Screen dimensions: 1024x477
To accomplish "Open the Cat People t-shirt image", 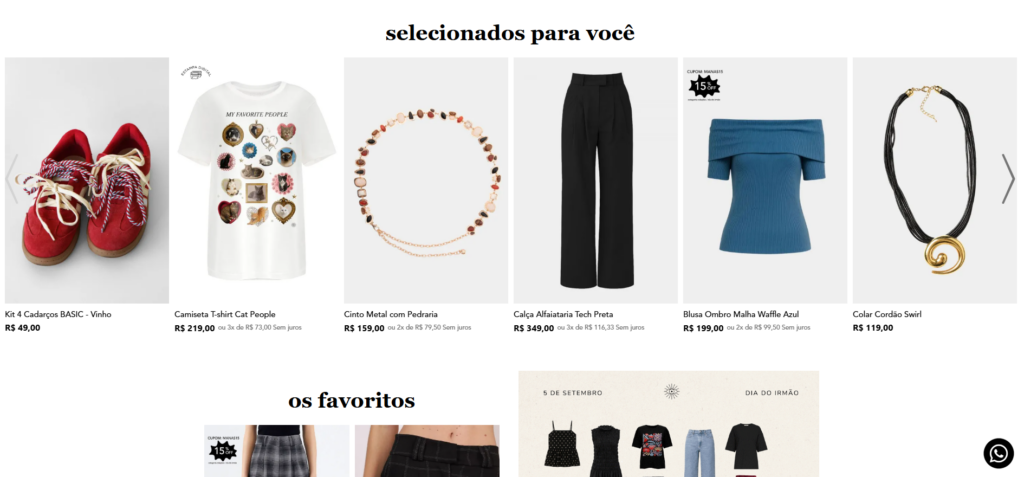I will click(256, 180).
